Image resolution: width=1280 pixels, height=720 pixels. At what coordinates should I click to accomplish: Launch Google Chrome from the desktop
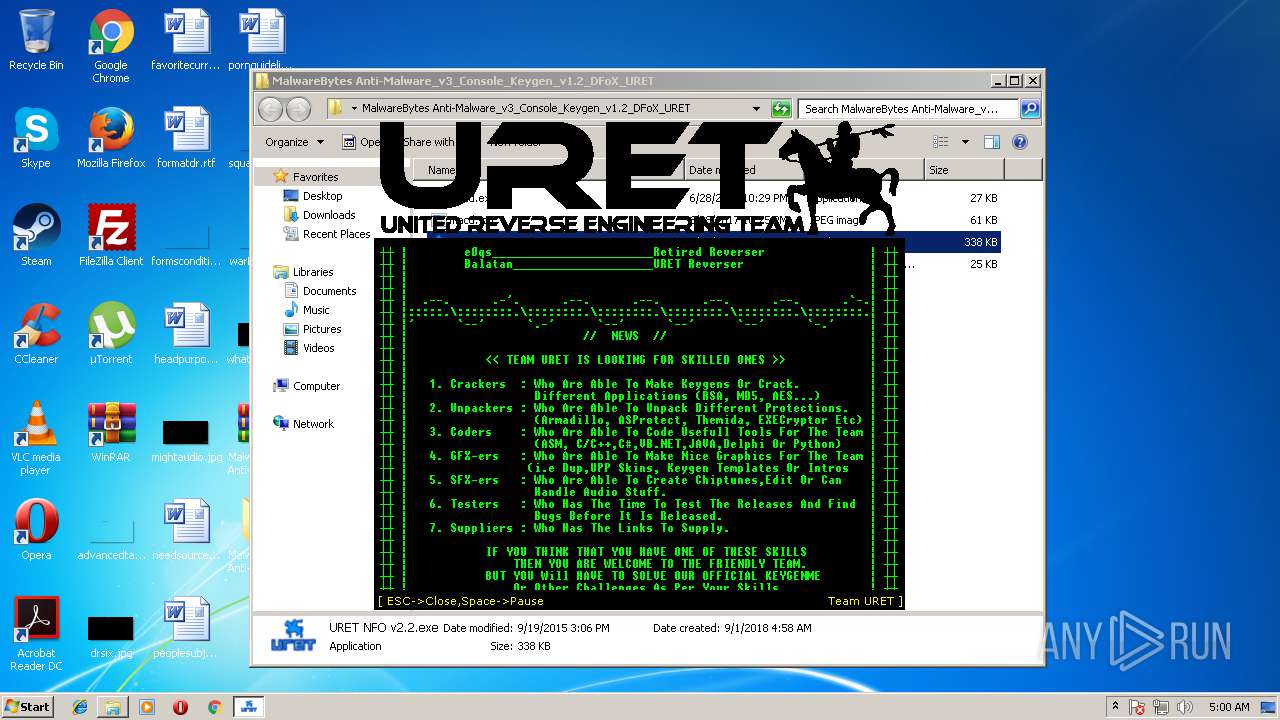pyautogui.click(x=111, y=46)
